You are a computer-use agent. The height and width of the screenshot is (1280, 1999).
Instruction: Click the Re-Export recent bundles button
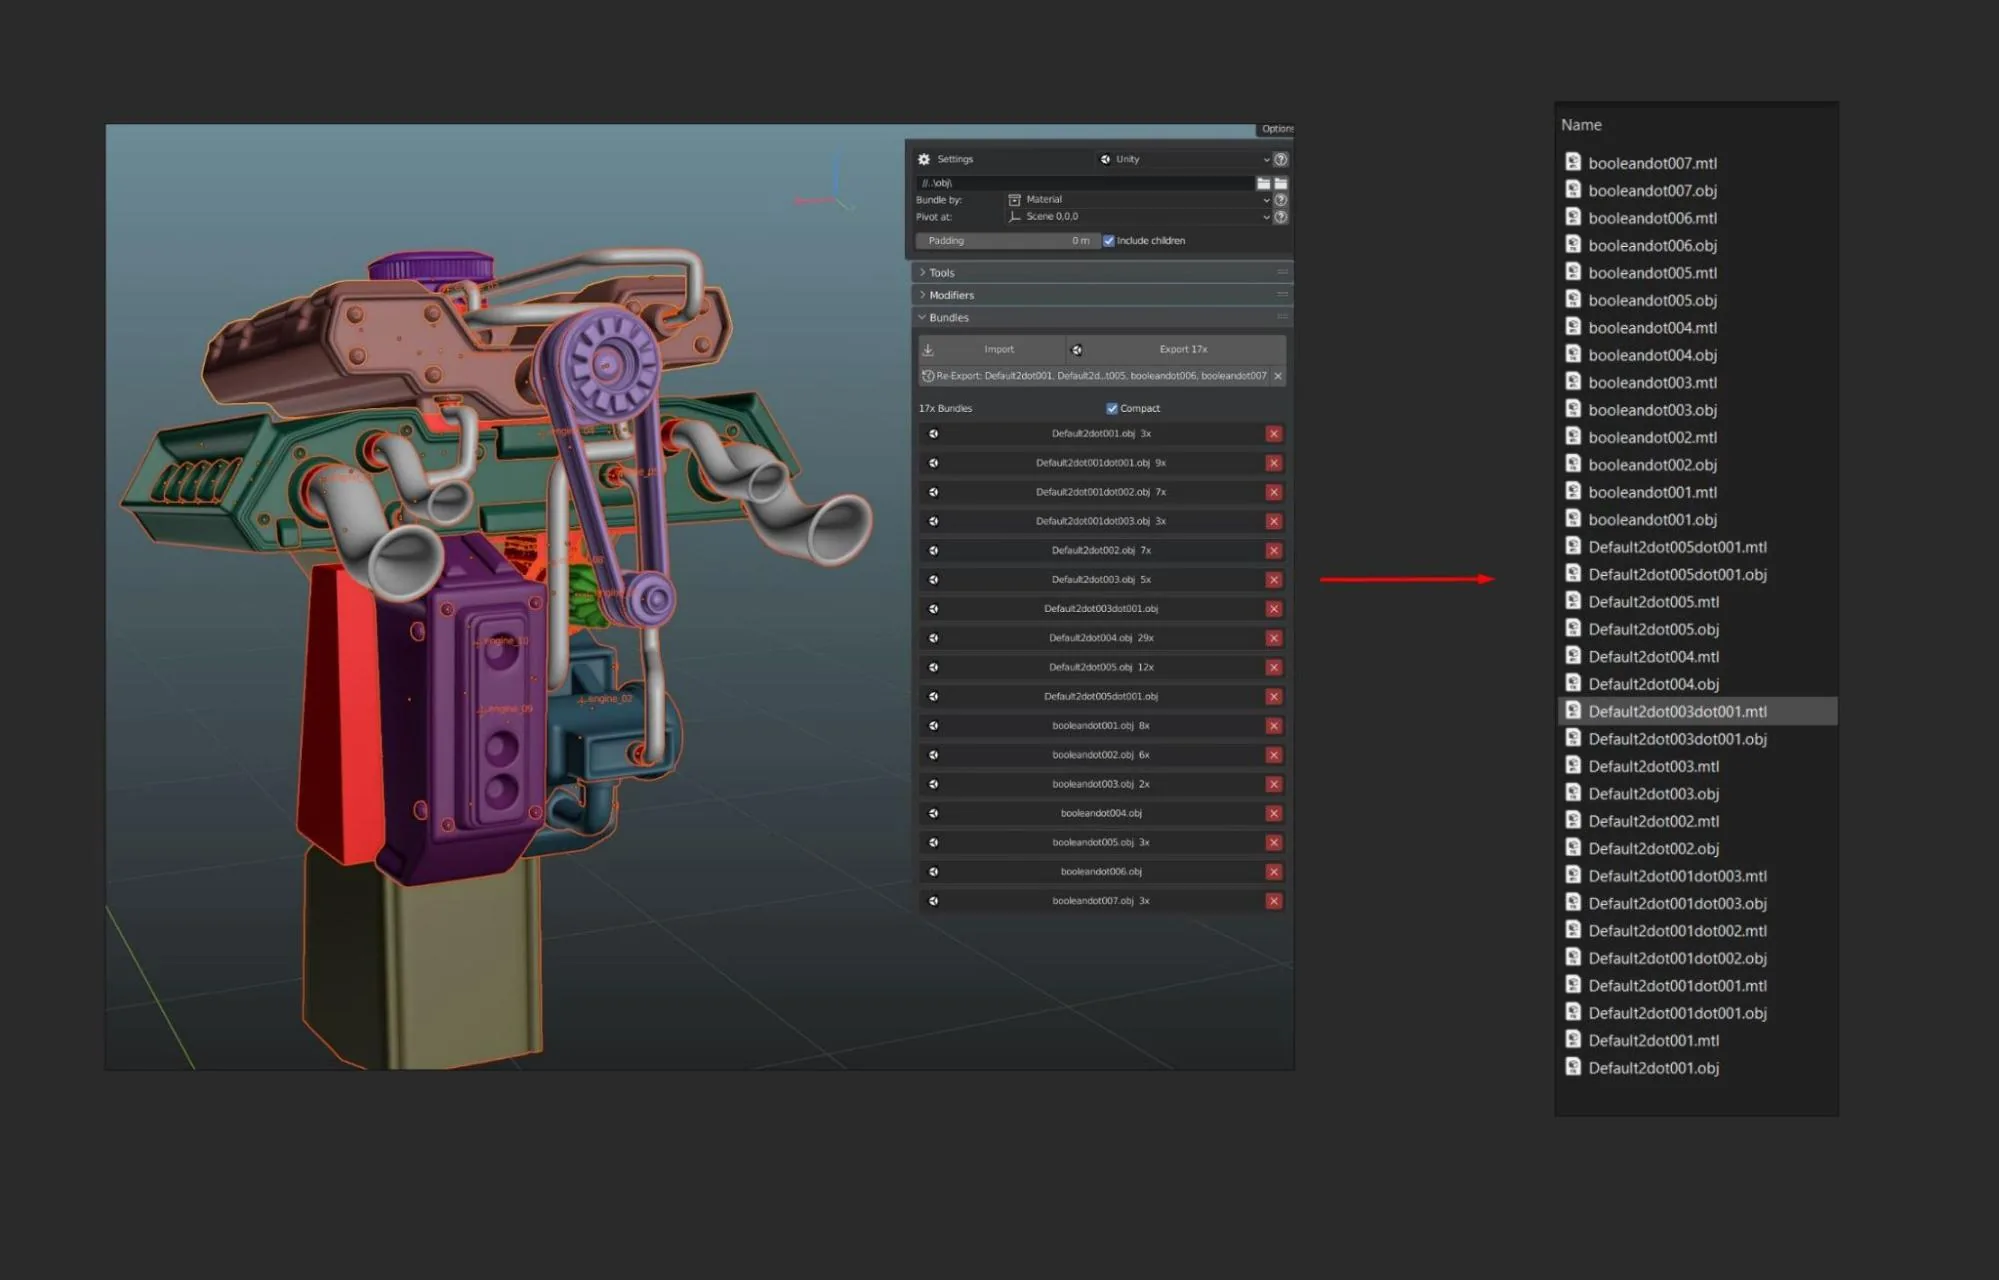1094,376
